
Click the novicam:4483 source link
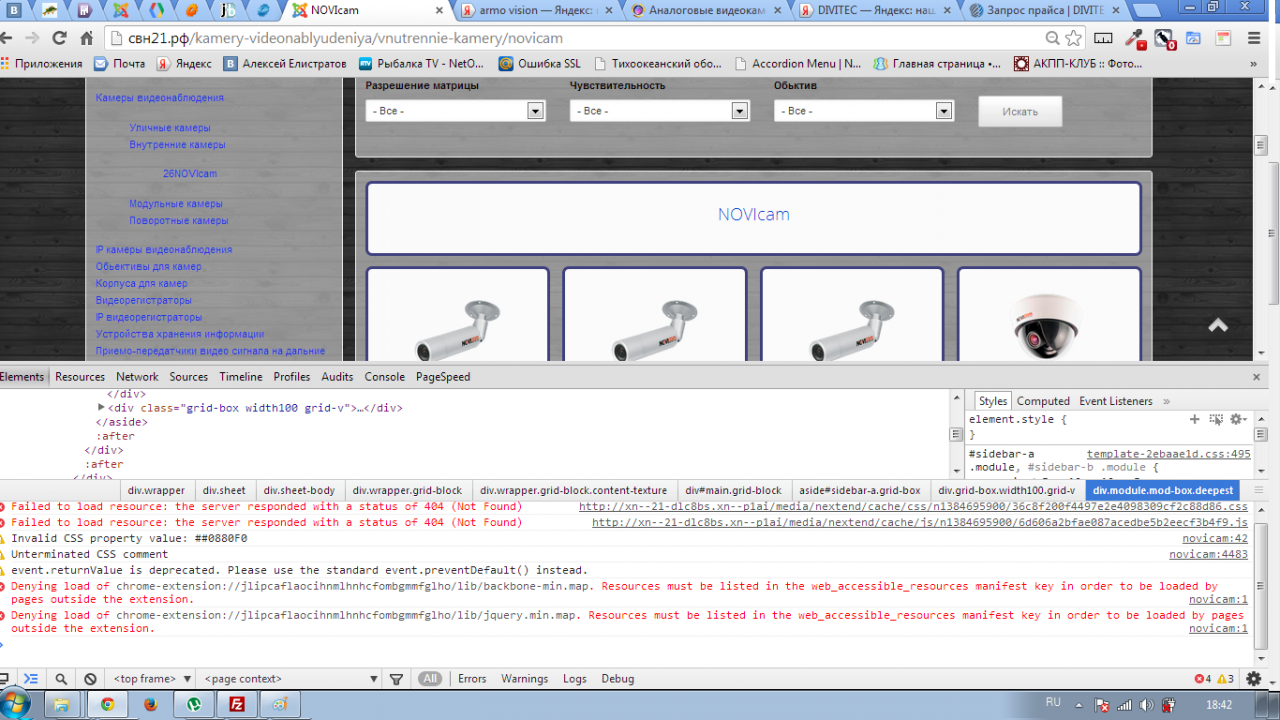1209,554
